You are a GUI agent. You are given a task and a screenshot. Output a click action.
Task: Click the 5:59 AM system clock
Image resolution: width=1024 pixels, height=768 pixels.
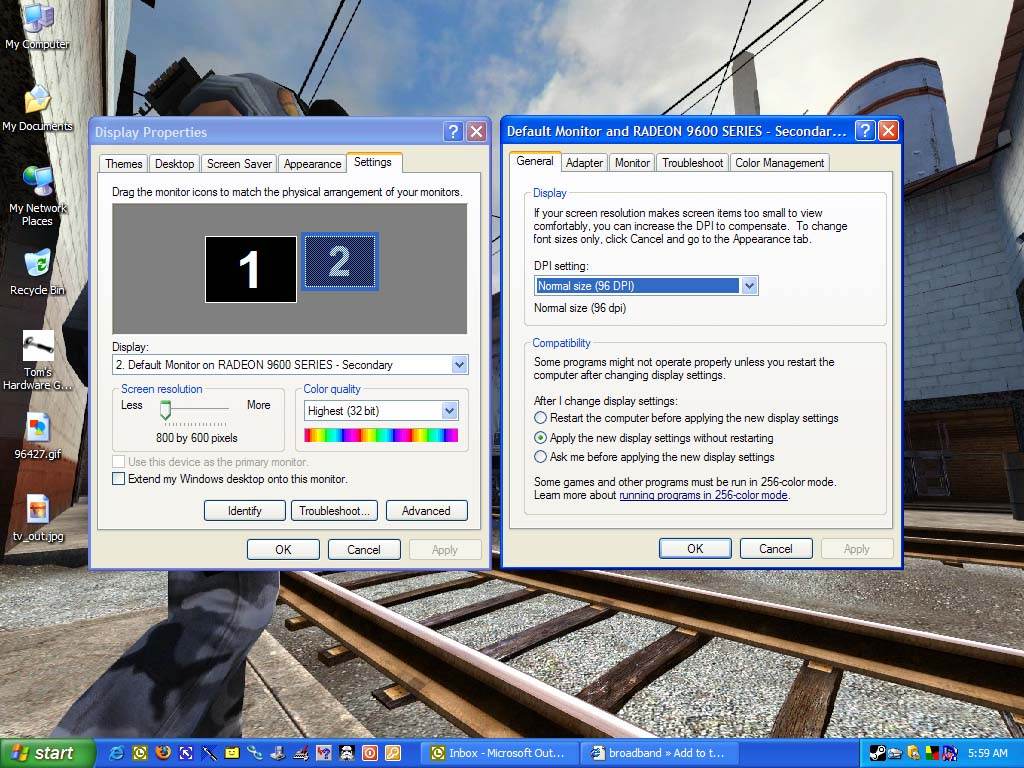pyautogui.click(x=987, y=753)
